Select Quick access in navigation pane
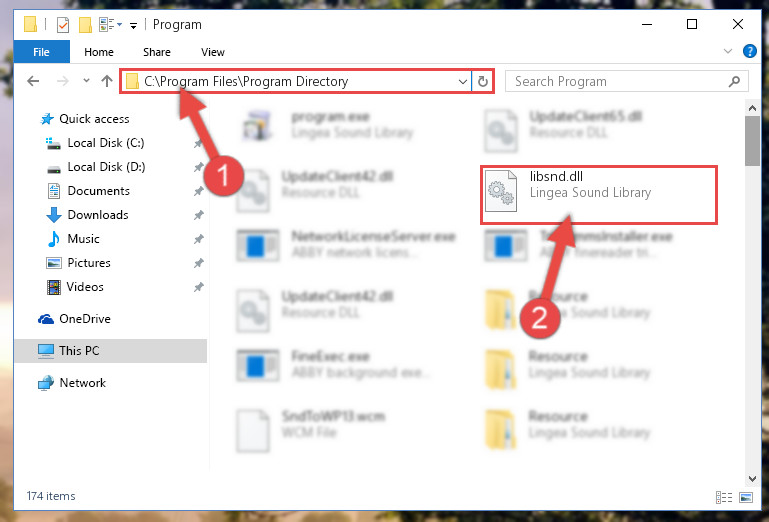 [x=94, y=119]
